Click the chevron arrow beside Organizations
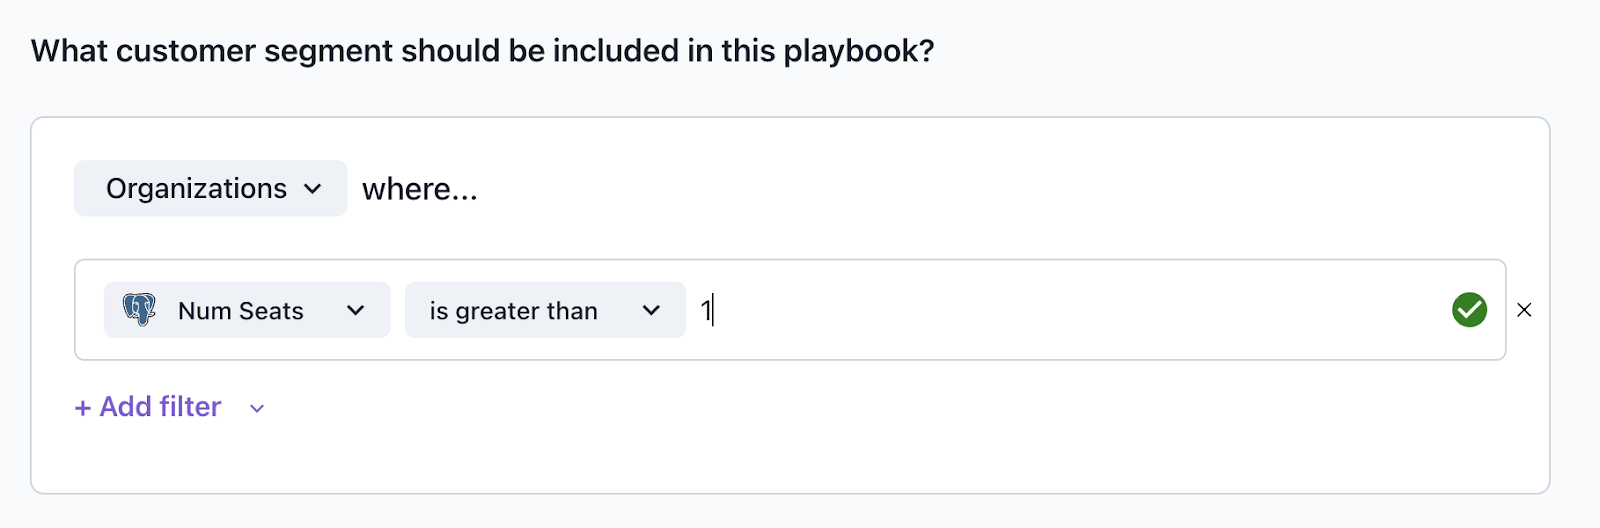1600x528 pixels. pos(313,189)
